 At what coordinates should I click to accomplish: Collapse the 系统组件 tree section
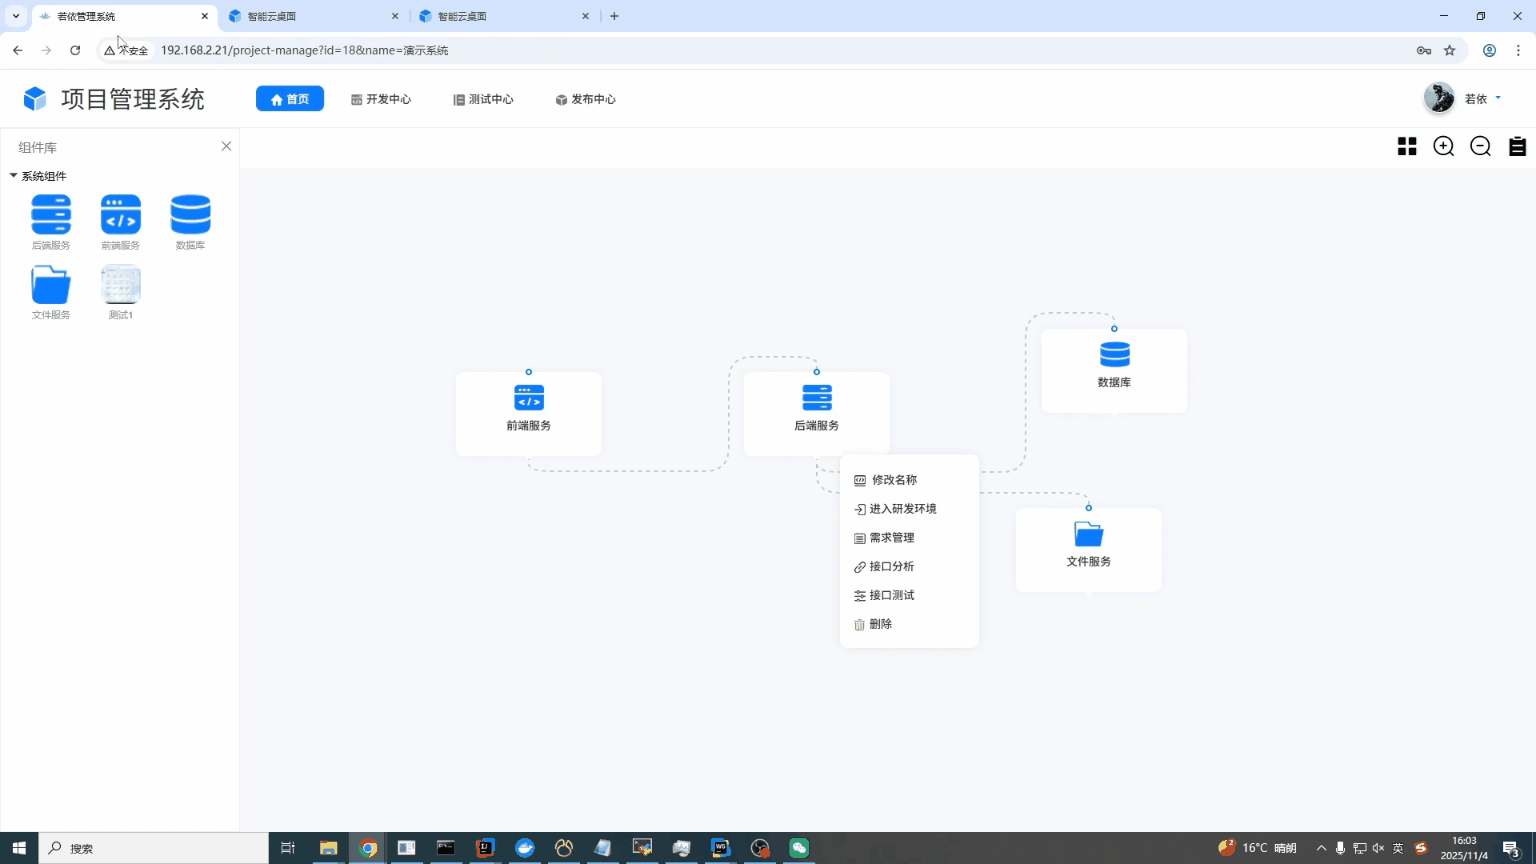click(14, 176)
